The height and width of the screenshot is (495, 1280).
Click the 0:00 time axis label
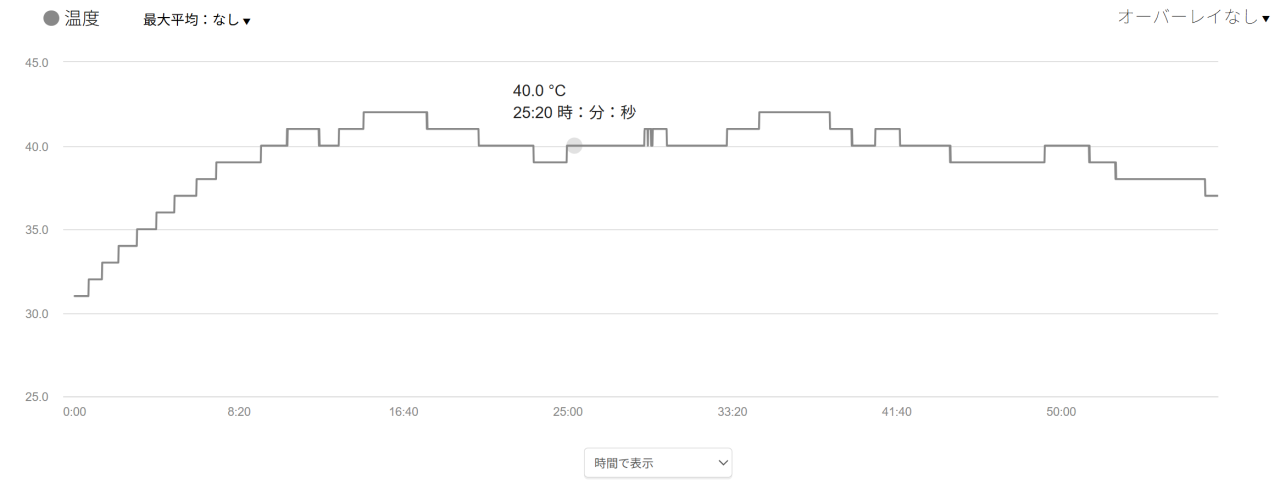coord(75,412)
